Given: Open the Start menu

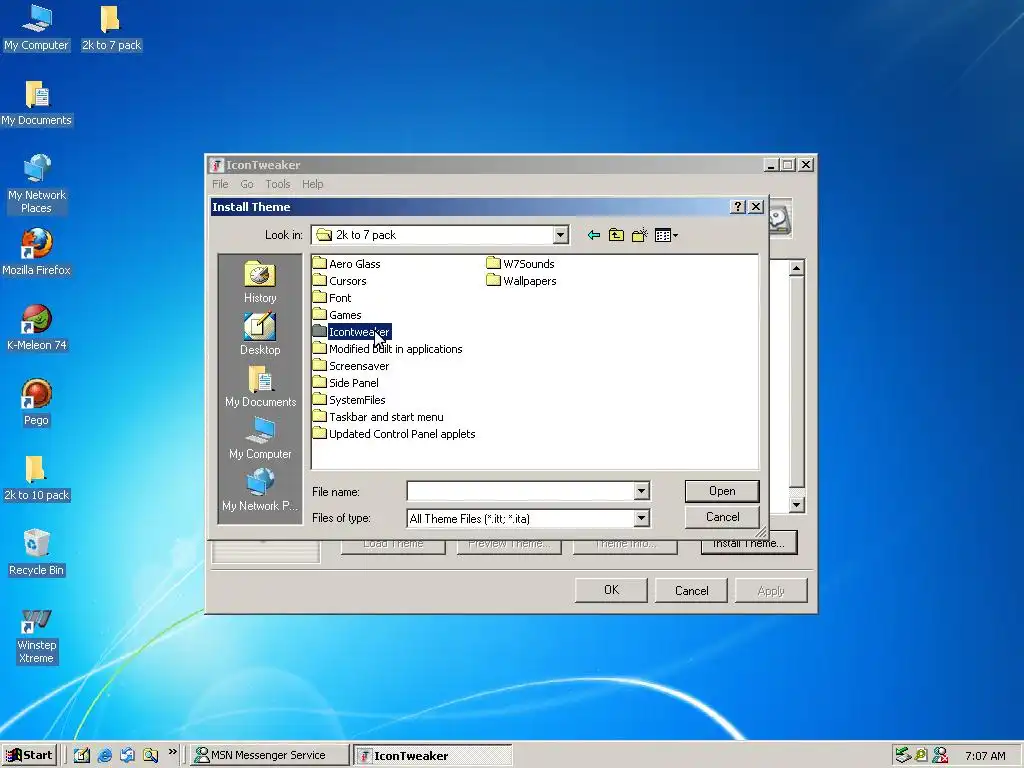Looking at the screenshot, I should tap(30, 755).
